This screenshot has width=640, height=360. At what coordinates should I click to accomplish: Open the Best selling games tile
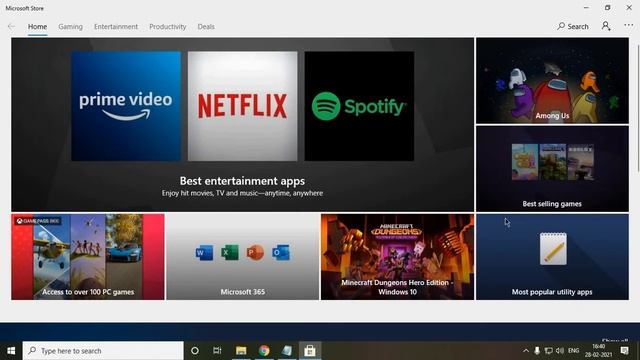pyautogui.click(x=552, y=169)
